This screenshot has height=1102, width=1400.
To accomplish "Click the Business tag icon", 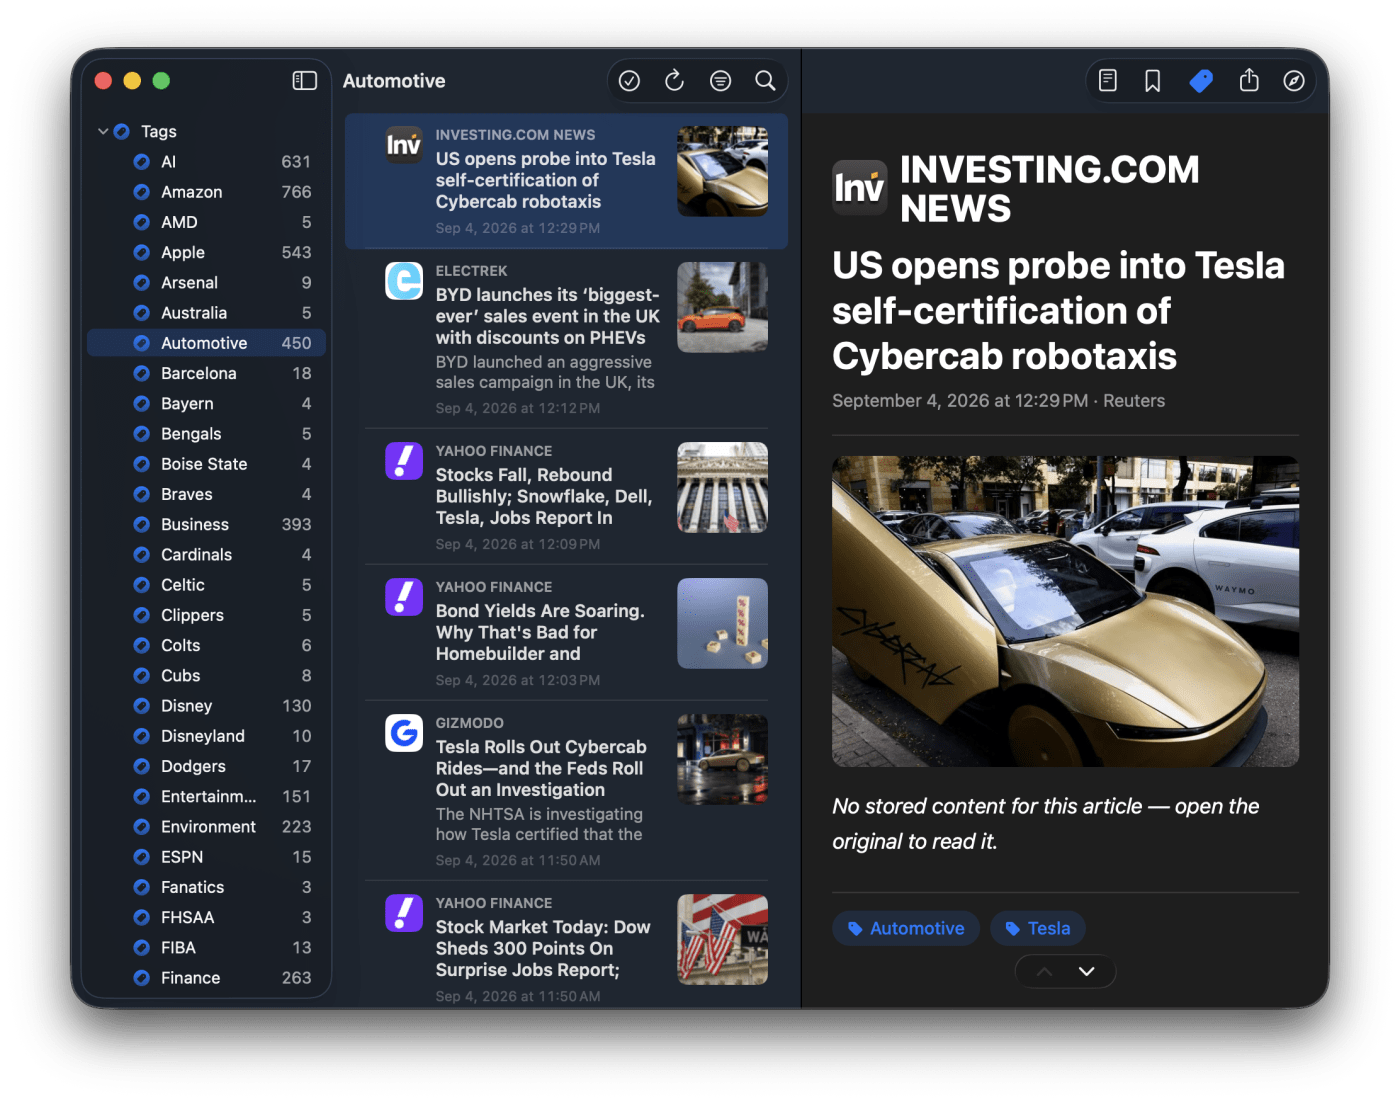I will click(x=142, y=525).
